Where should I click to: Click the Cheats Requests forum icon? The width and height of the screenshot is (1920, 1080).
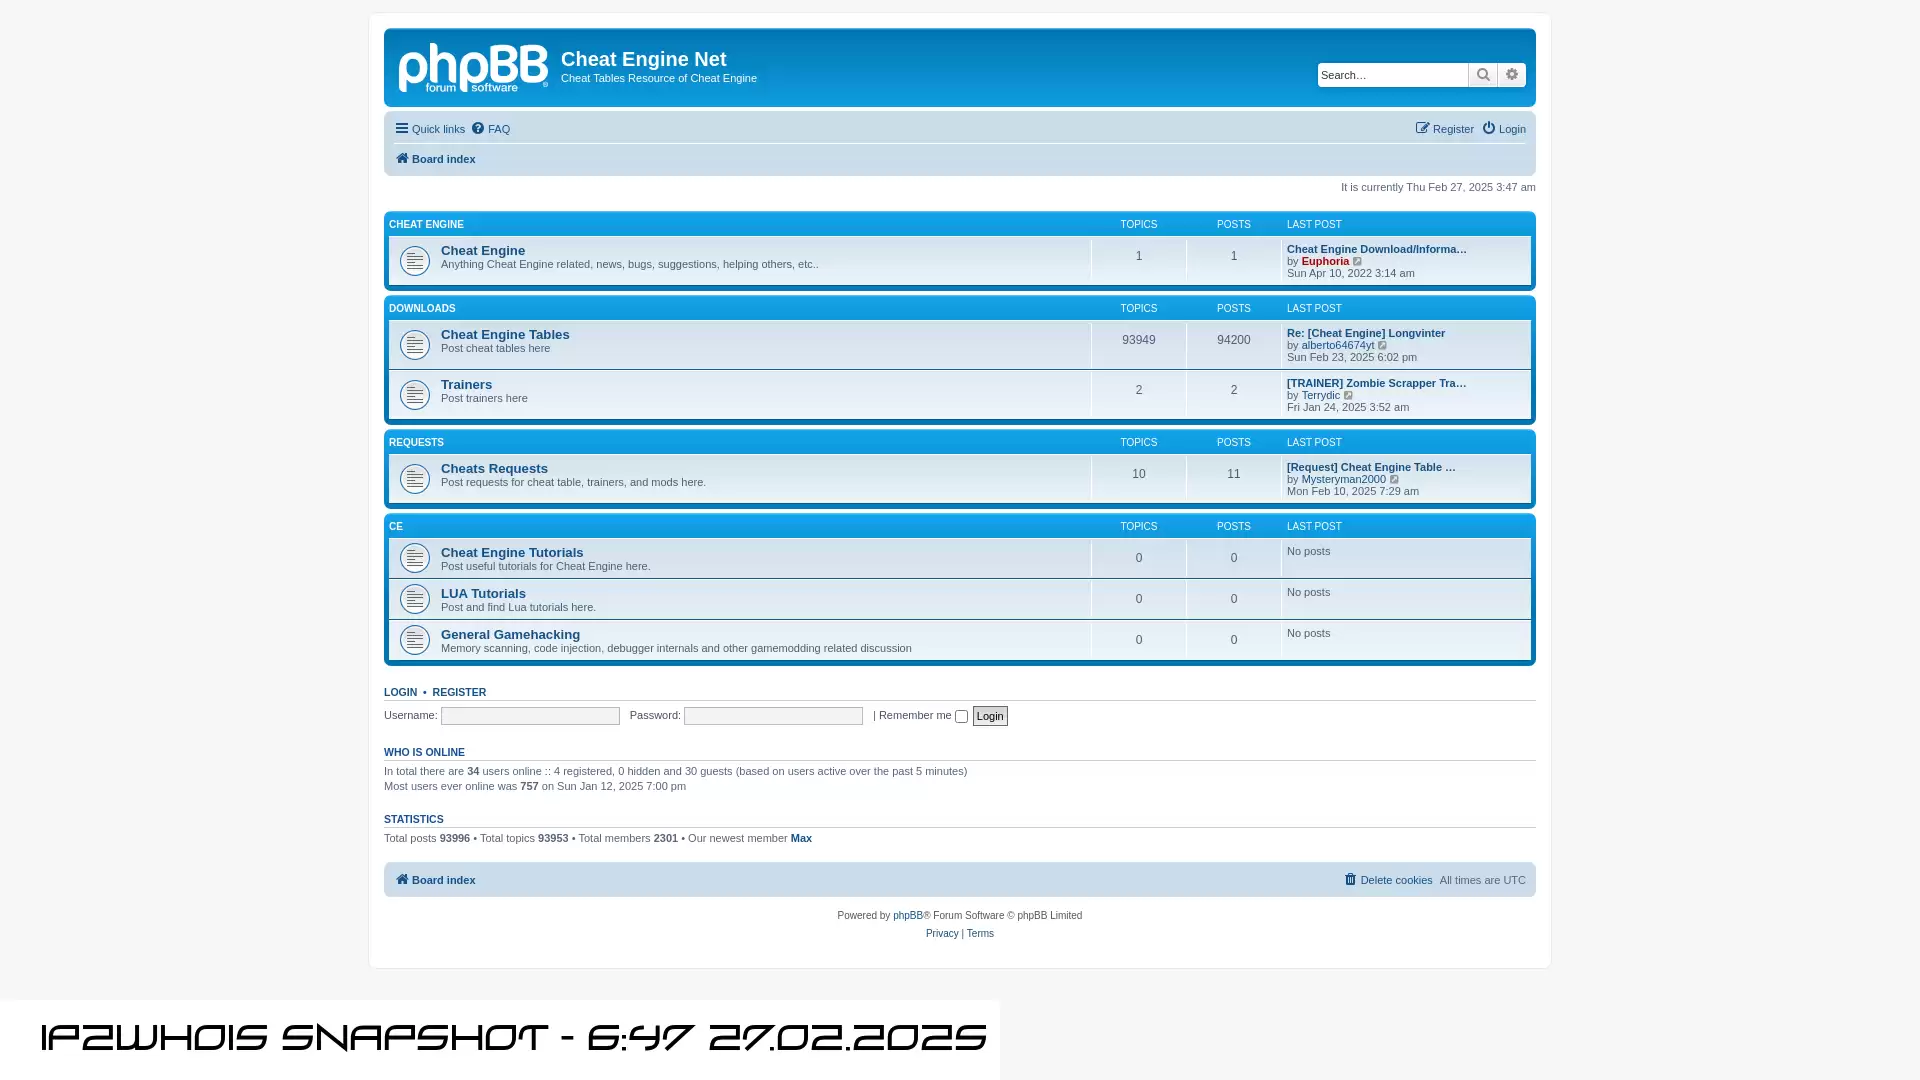415,479
